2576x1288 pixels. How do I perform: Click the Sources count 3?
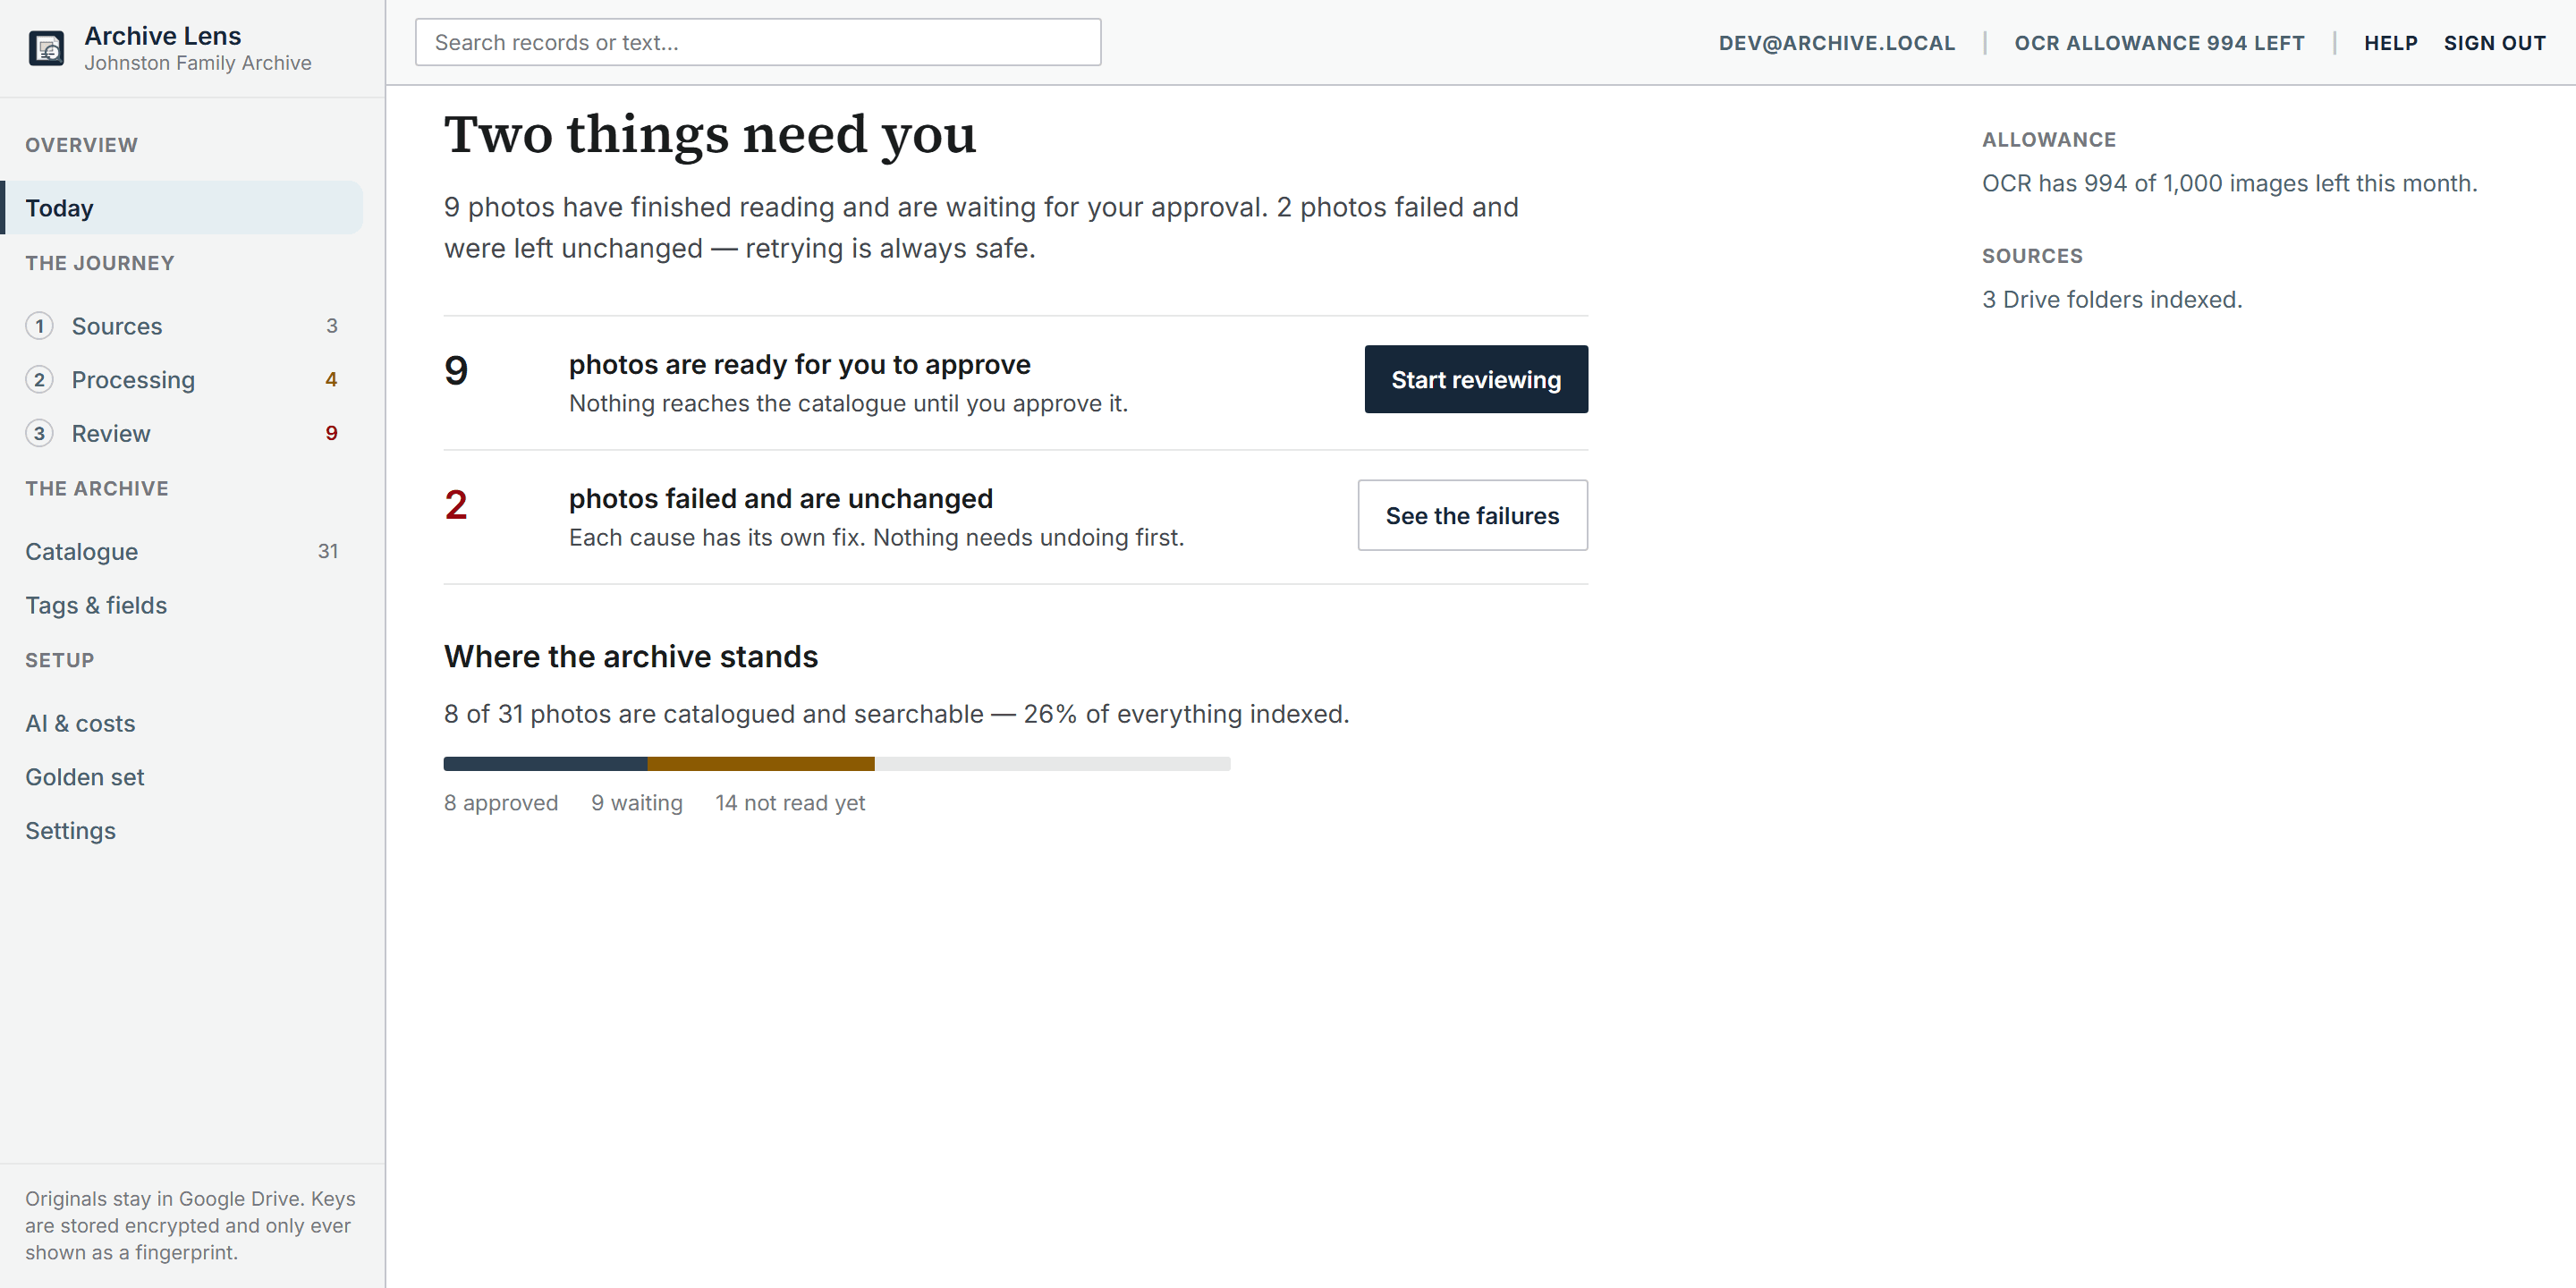click(x=332, y=326)
